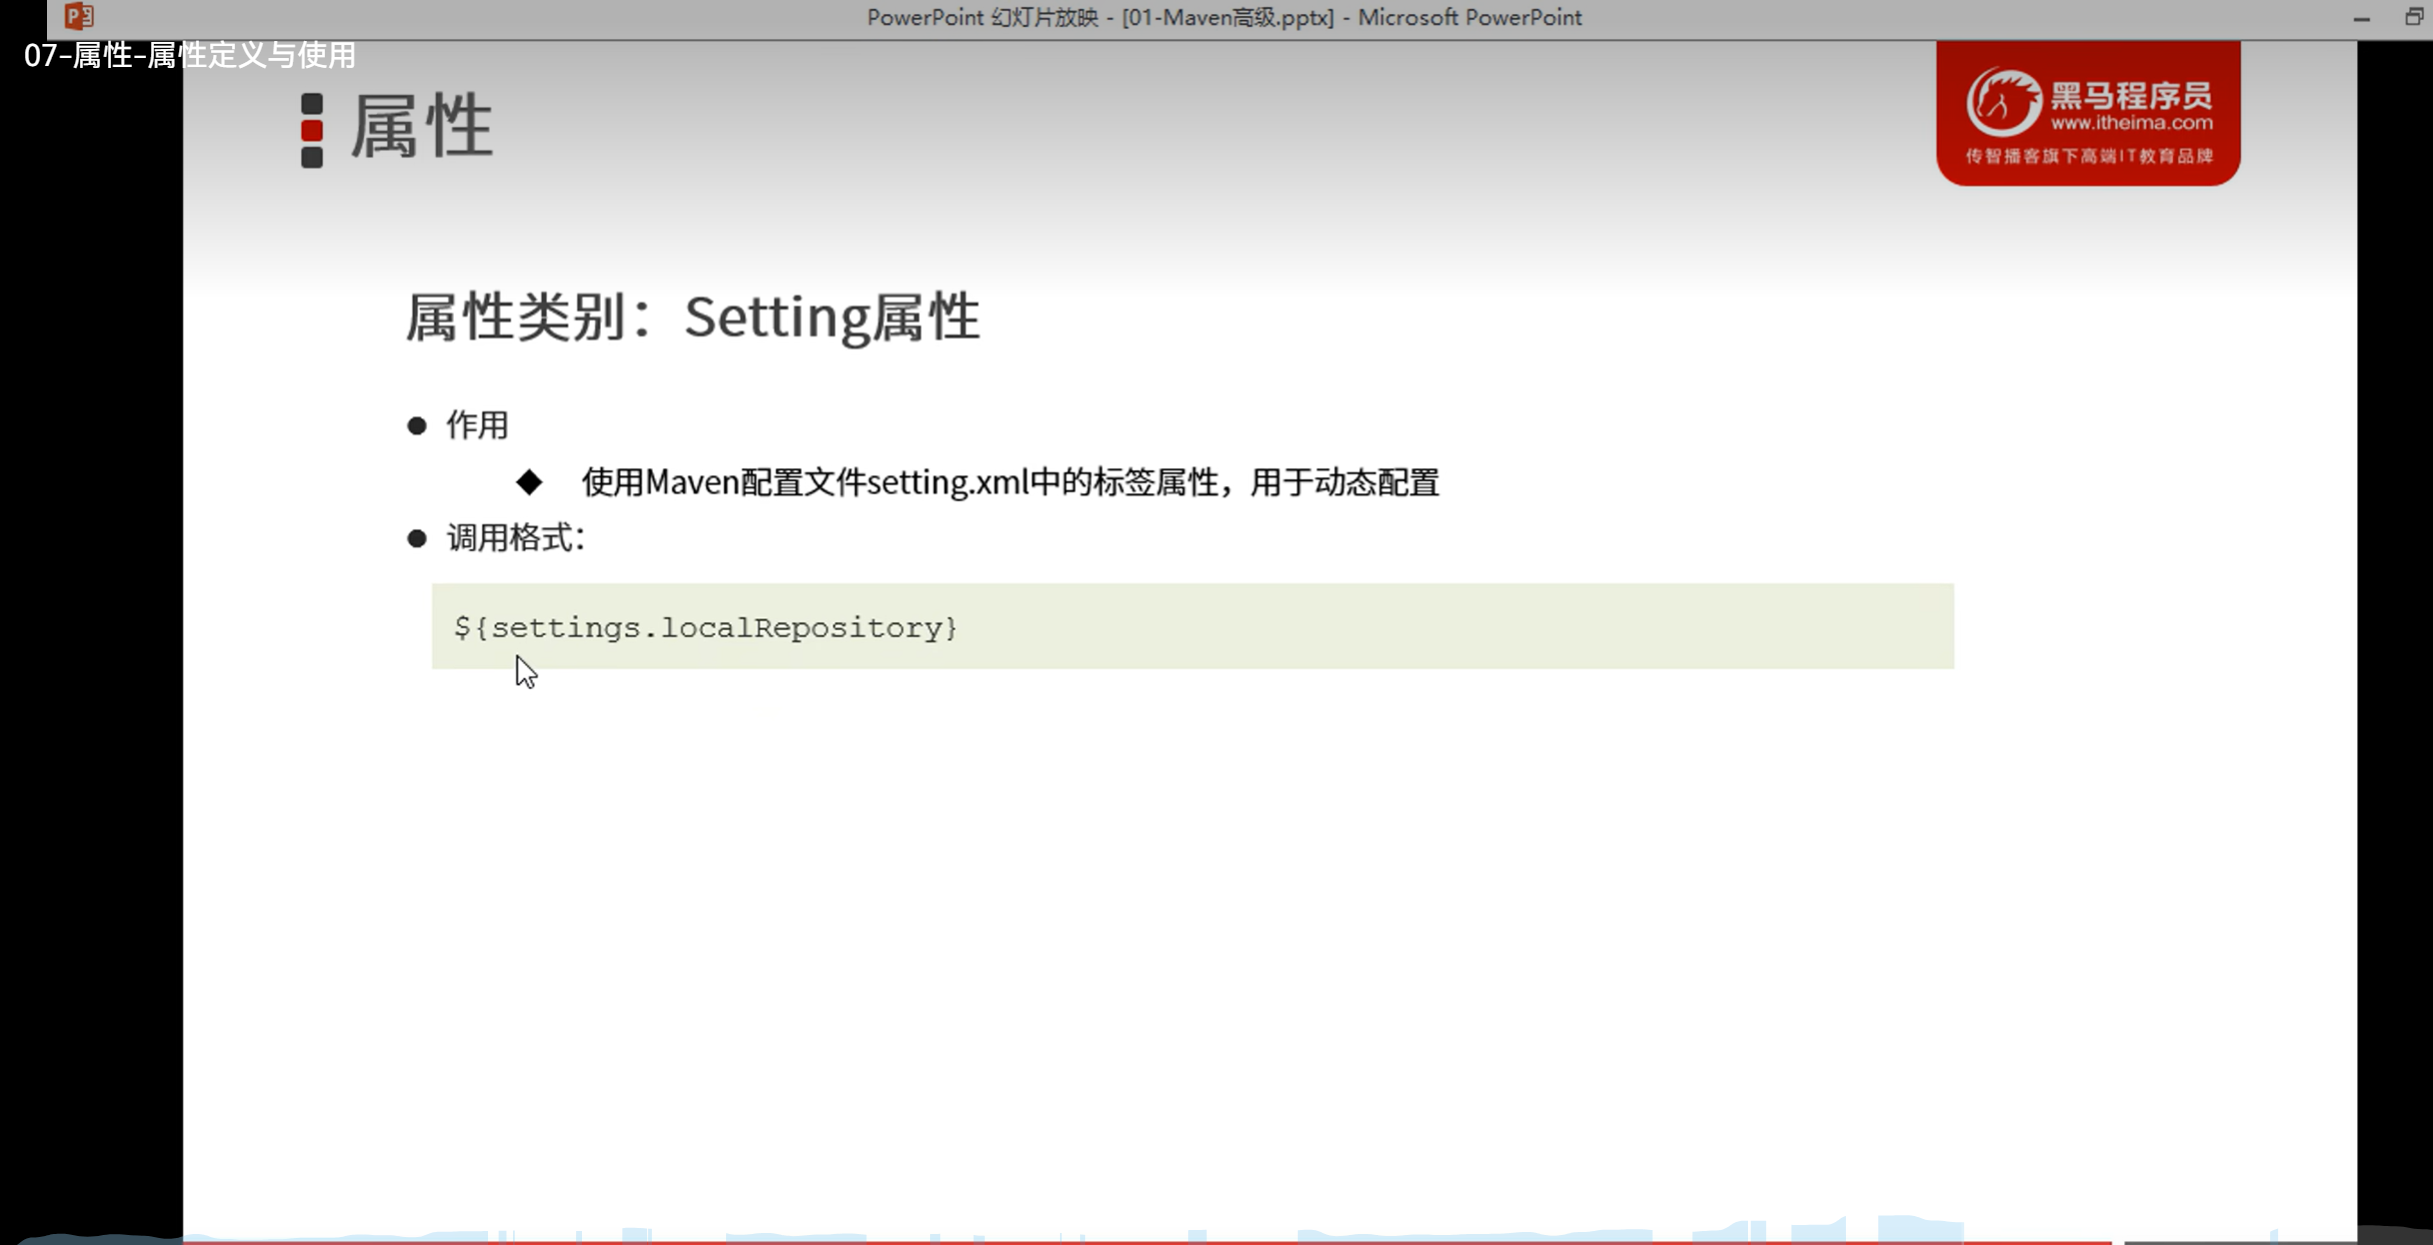Click the round bullet next to 调用格式

417,539
